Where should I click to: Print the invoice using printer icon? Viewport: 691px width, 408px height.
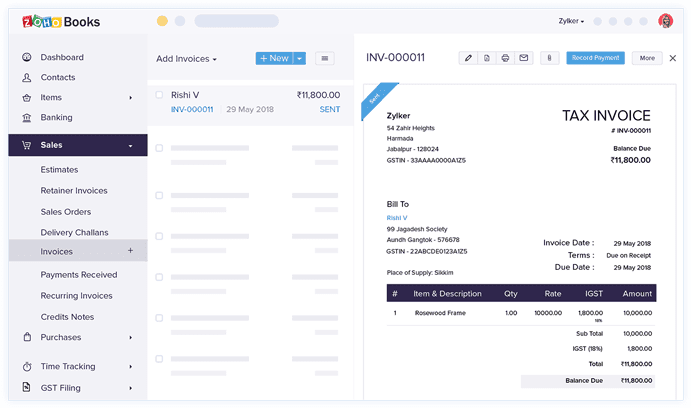pos(505,58)
